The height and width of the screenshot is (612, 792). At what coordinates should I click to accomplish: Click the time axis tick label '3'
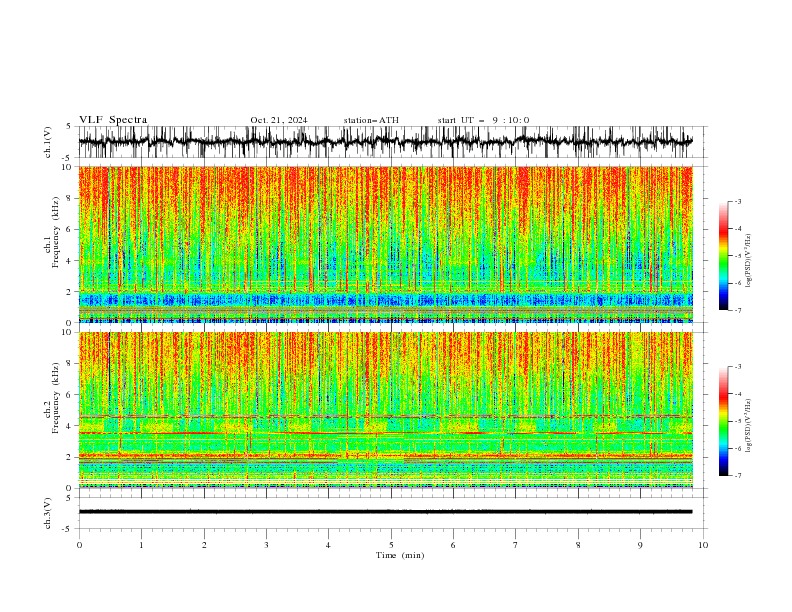[266, 545]
